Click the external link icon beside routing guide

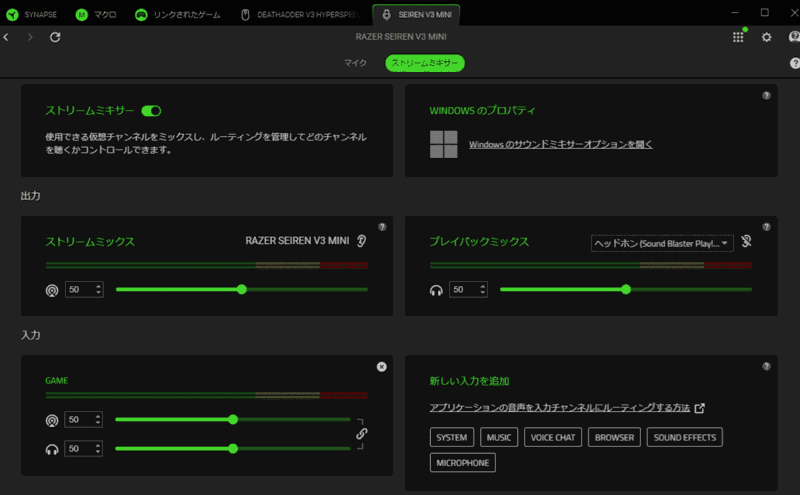pos(700,408)
